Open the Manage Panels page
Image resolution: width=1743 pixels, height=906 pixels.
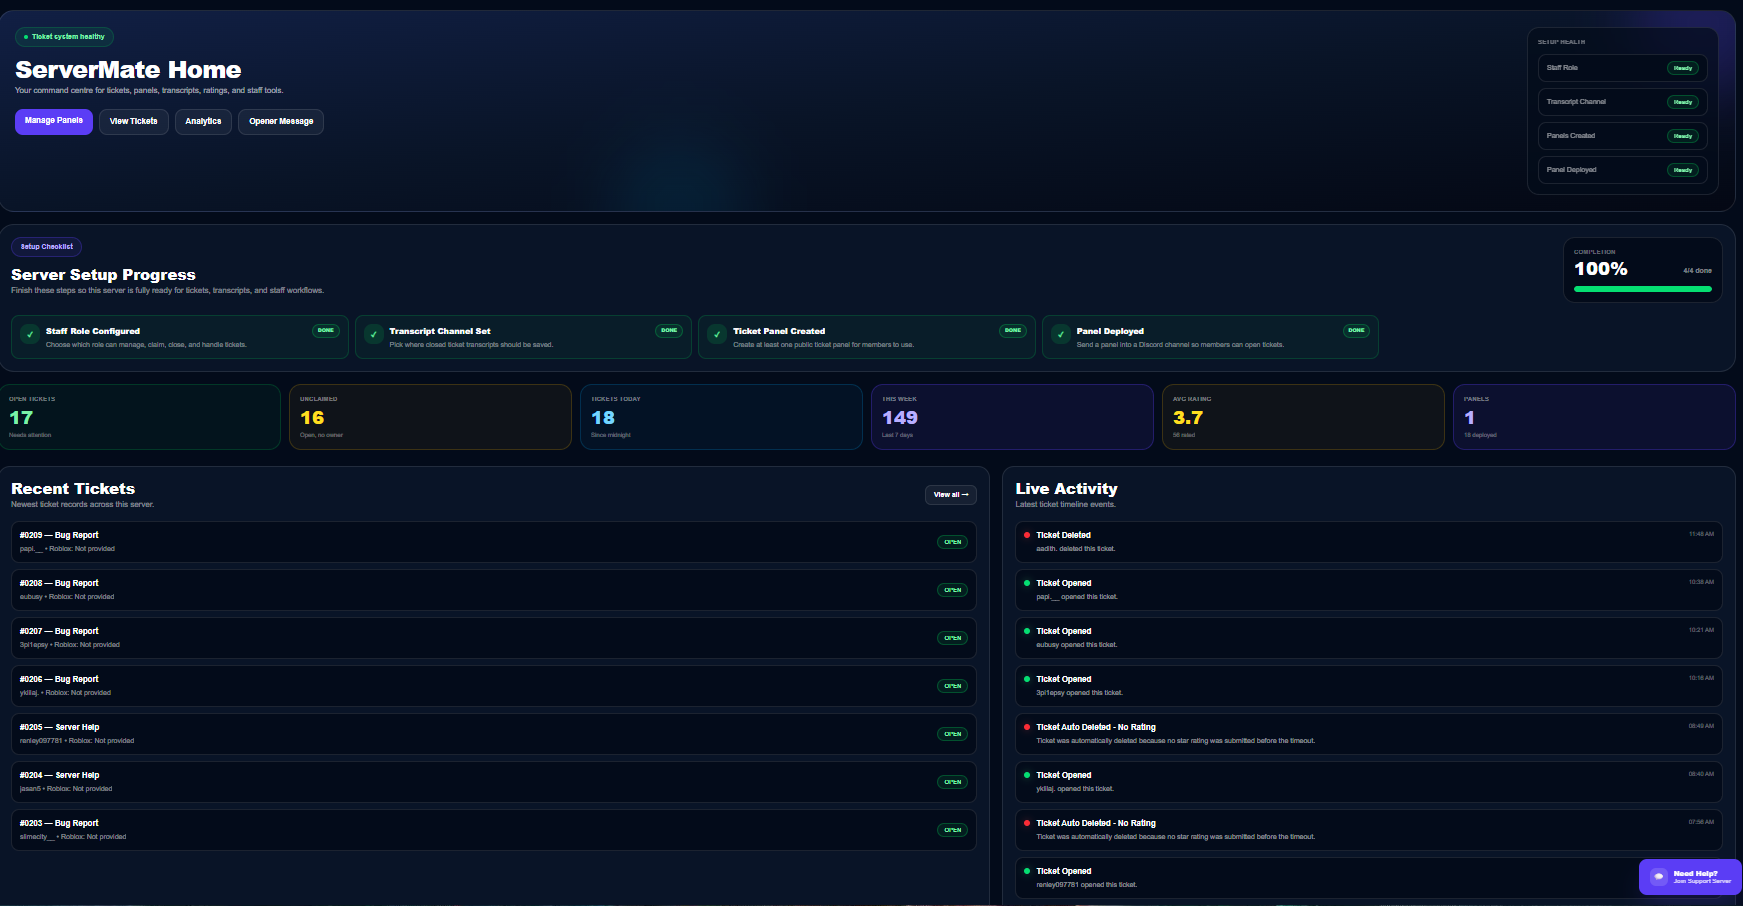point(54,121)
